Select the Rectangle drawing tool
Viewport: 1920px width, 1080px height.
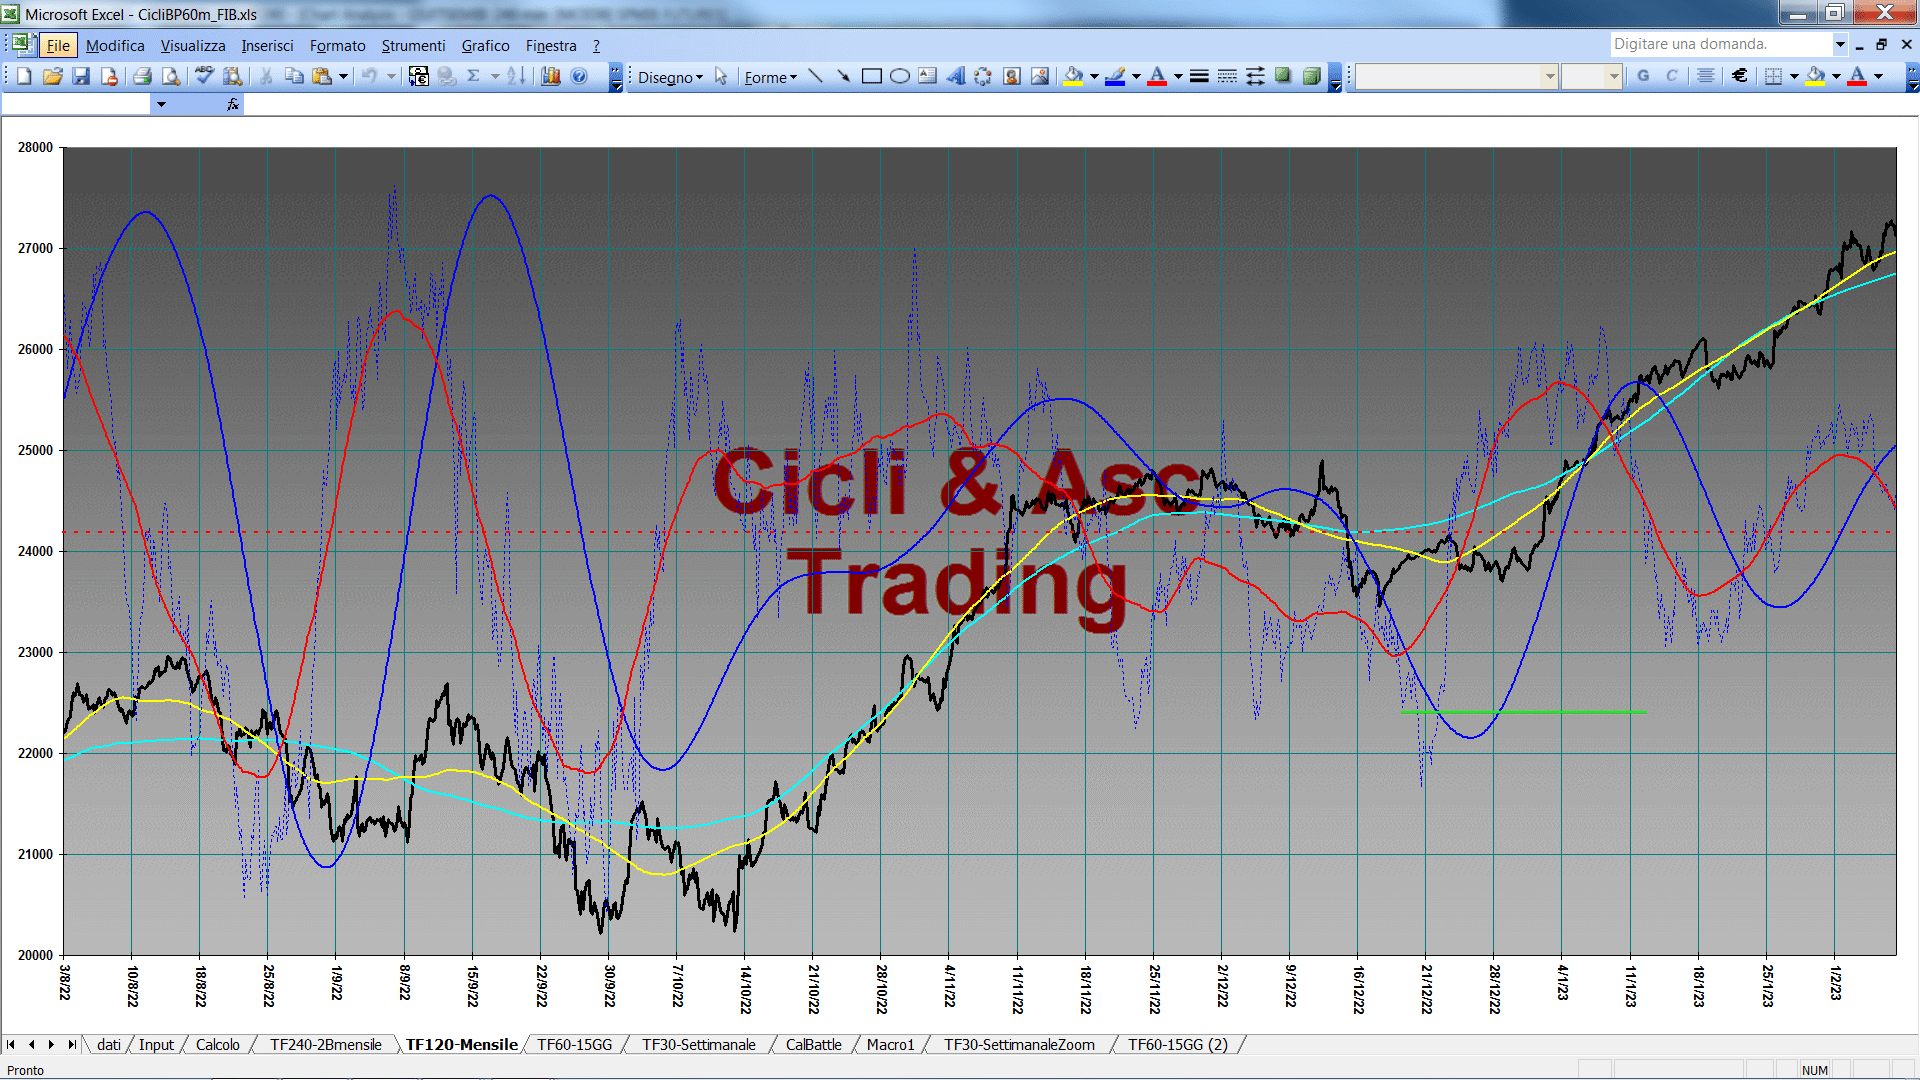coord(872,76)
